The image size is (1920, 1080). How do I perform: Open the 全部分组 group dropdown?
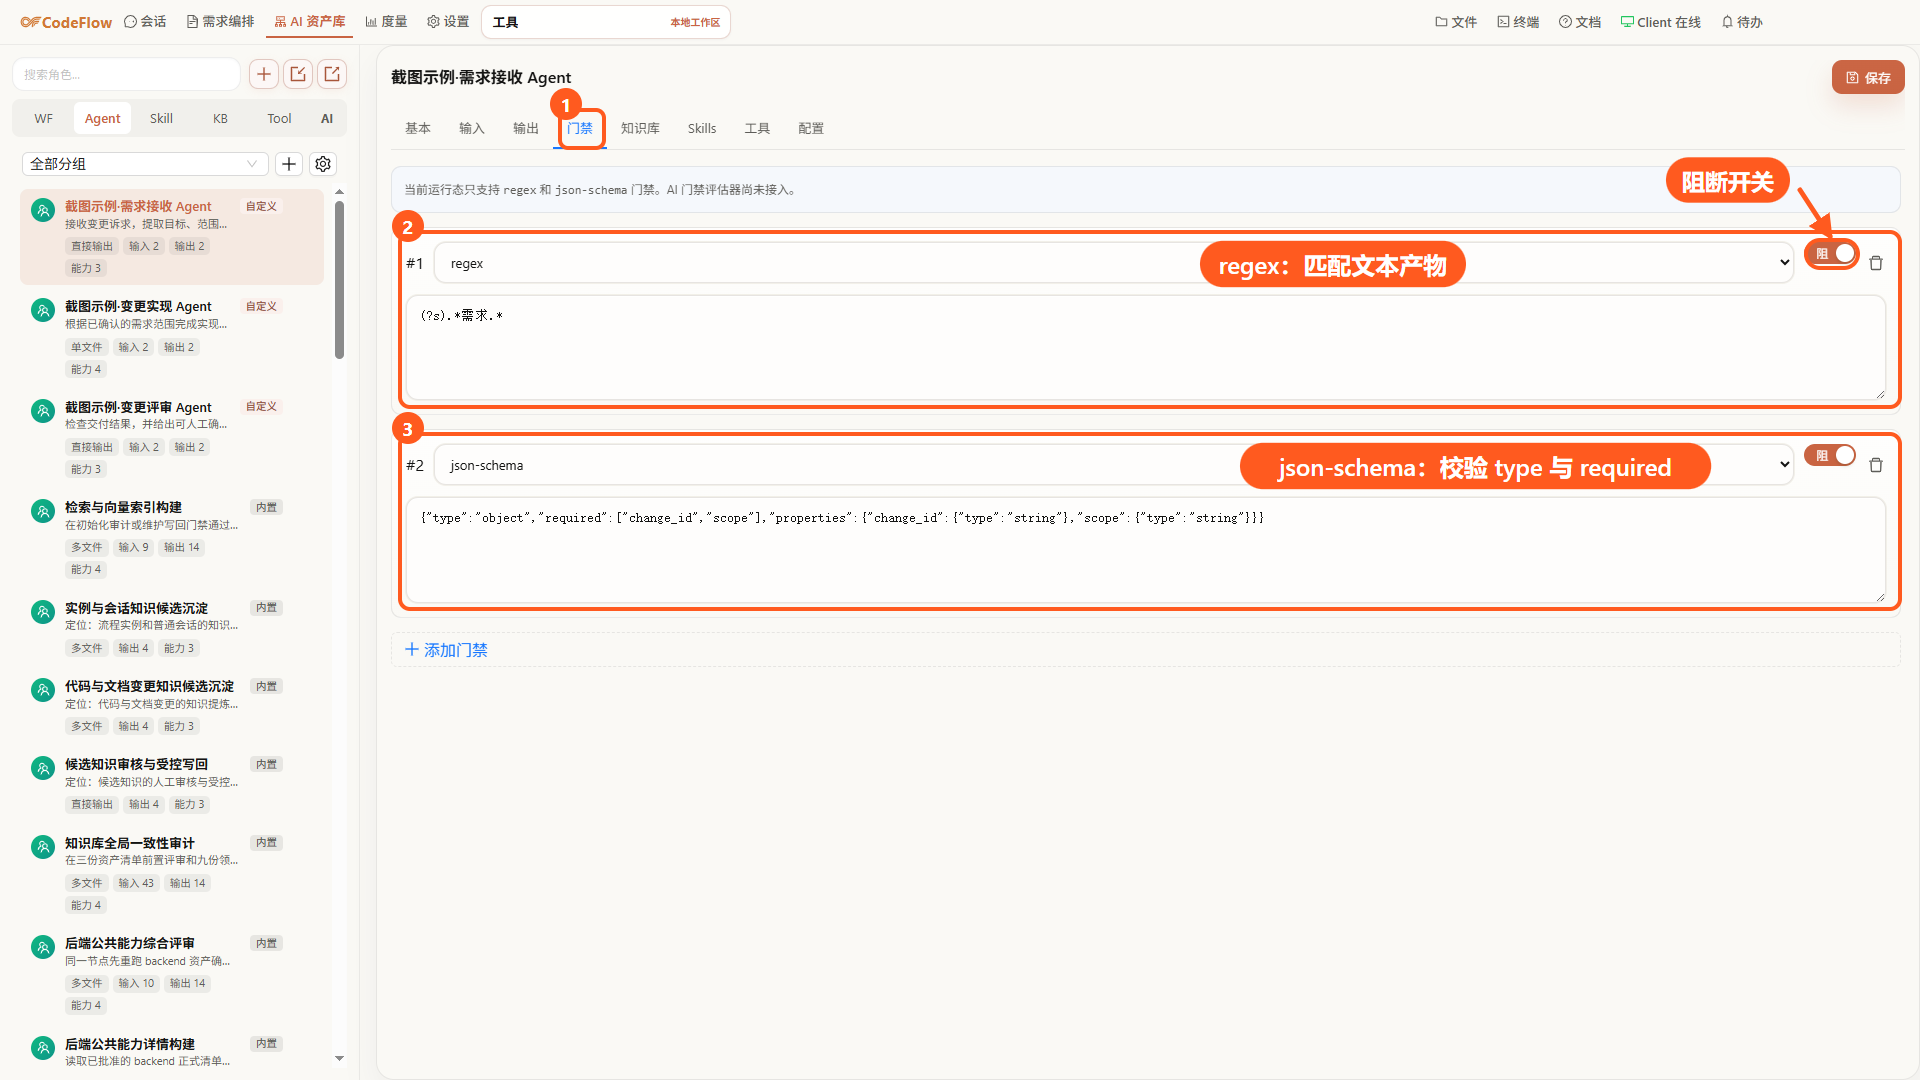pyautogui.click(x=145, y=164)
